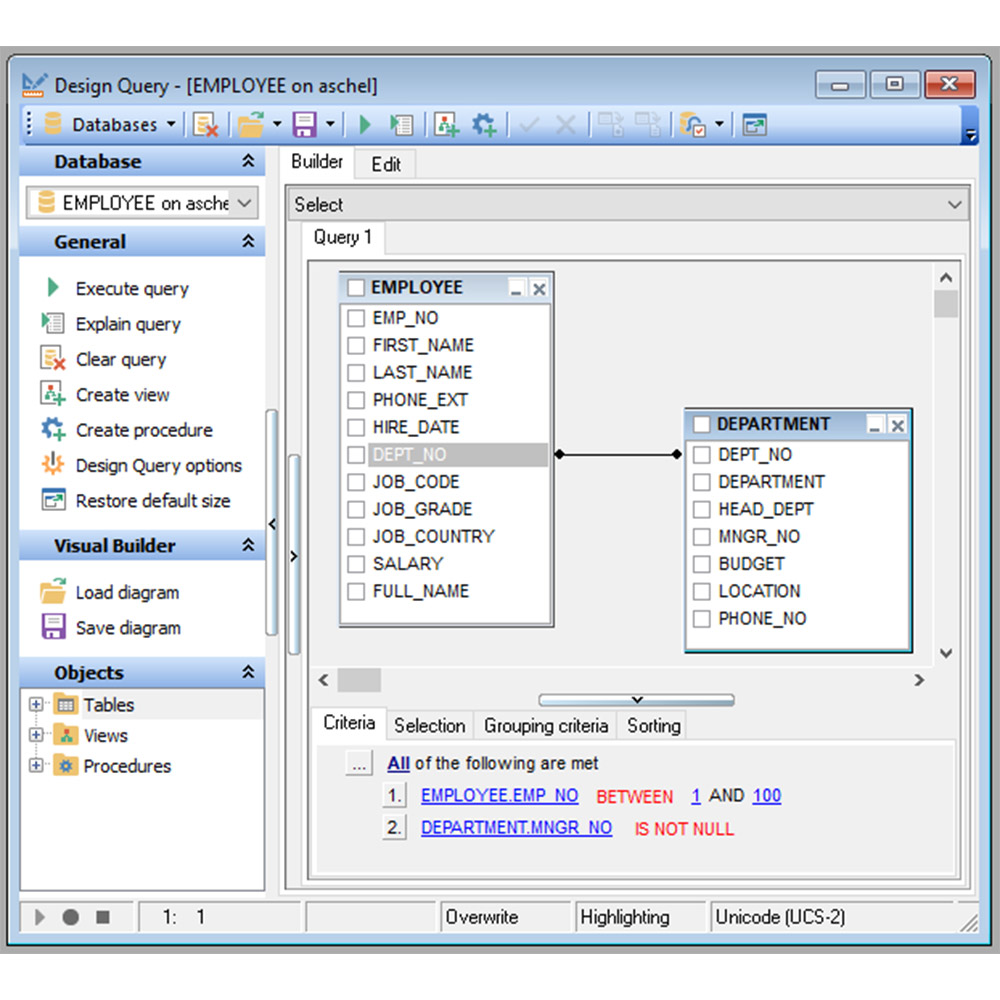Open the Grouping criteria tab
This screenshot has height=1000, width=1000.
pos(546,726)
